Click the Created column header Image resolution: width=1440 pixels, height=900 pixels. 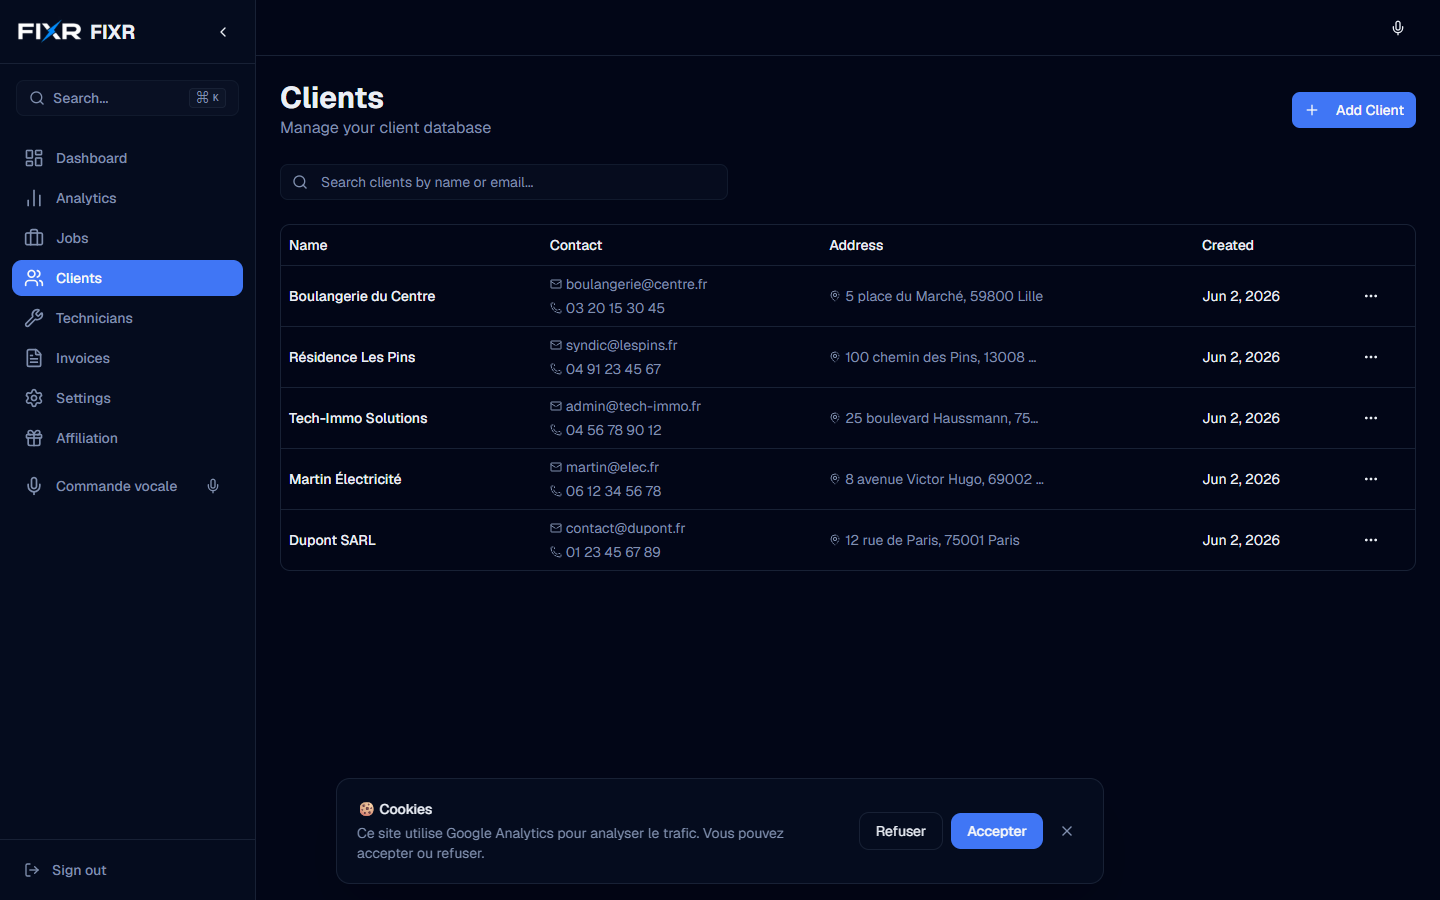(x=1228, y=245)
